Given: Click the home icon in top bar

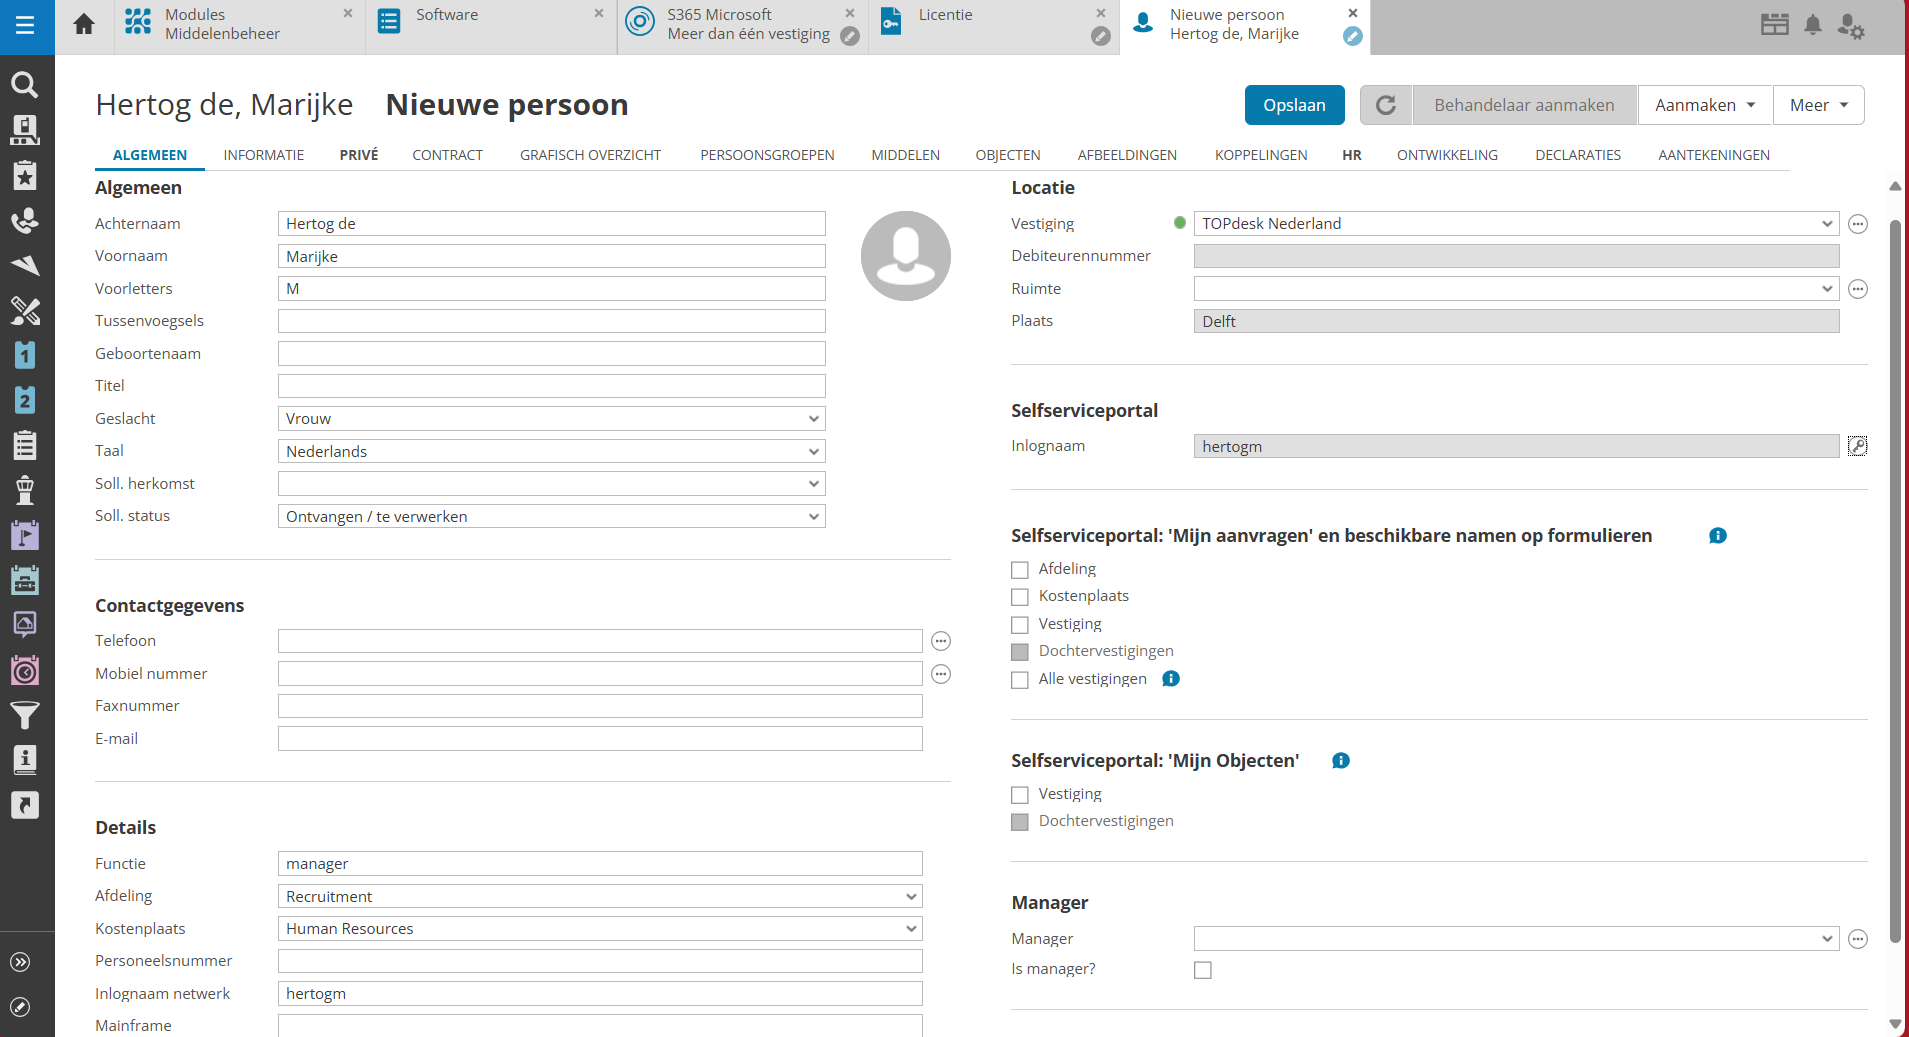Looking at the screenshot, I should point(84,24).
